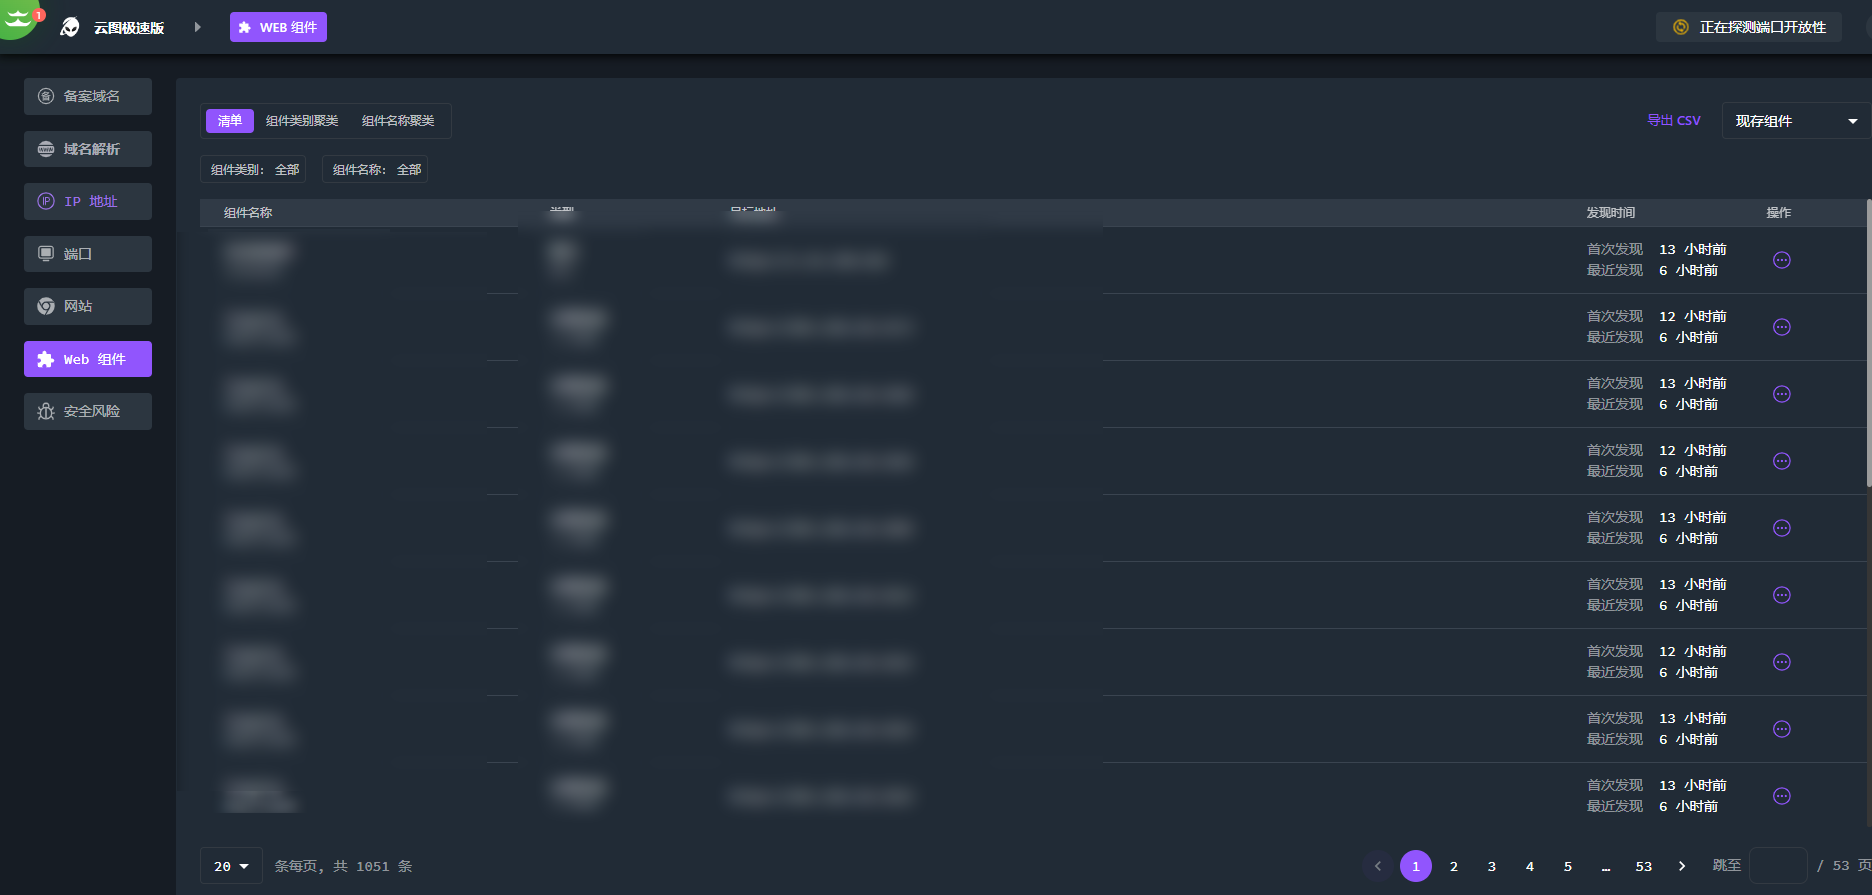Viewport: 1872px width, 895px height.
Task: Open the IP 地址 sidebar page
Action: pos(88,201)
